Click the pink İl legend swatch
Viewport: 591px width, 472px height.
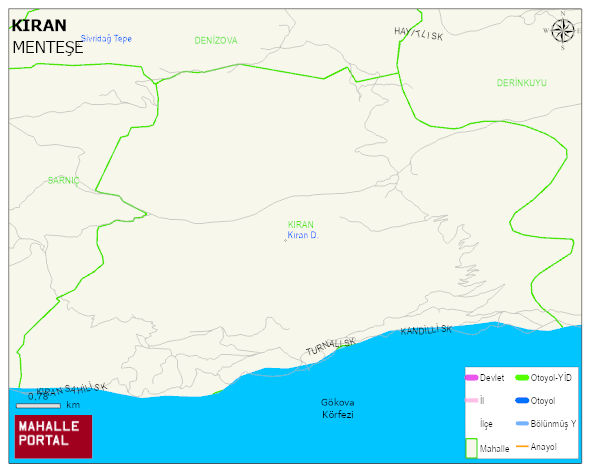(x=472, y=400)
